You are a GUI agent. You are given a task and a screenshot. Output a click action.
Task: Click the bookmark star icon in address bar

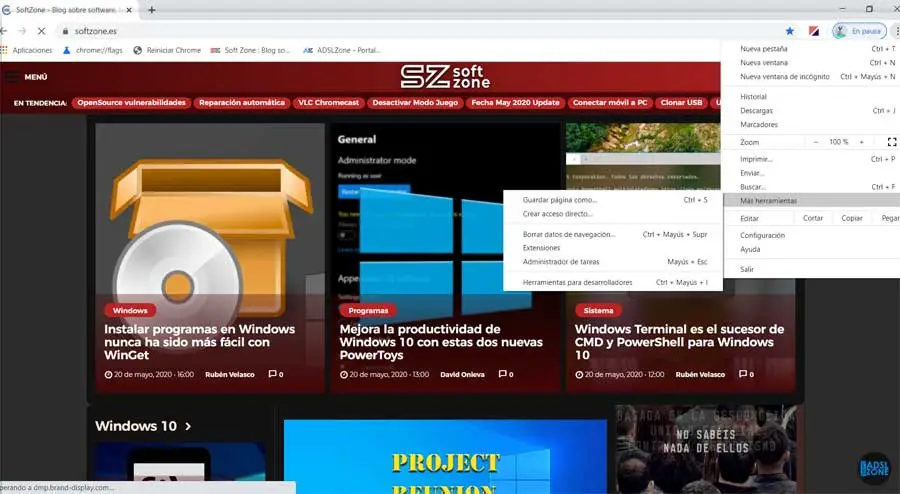pos(790,31)
